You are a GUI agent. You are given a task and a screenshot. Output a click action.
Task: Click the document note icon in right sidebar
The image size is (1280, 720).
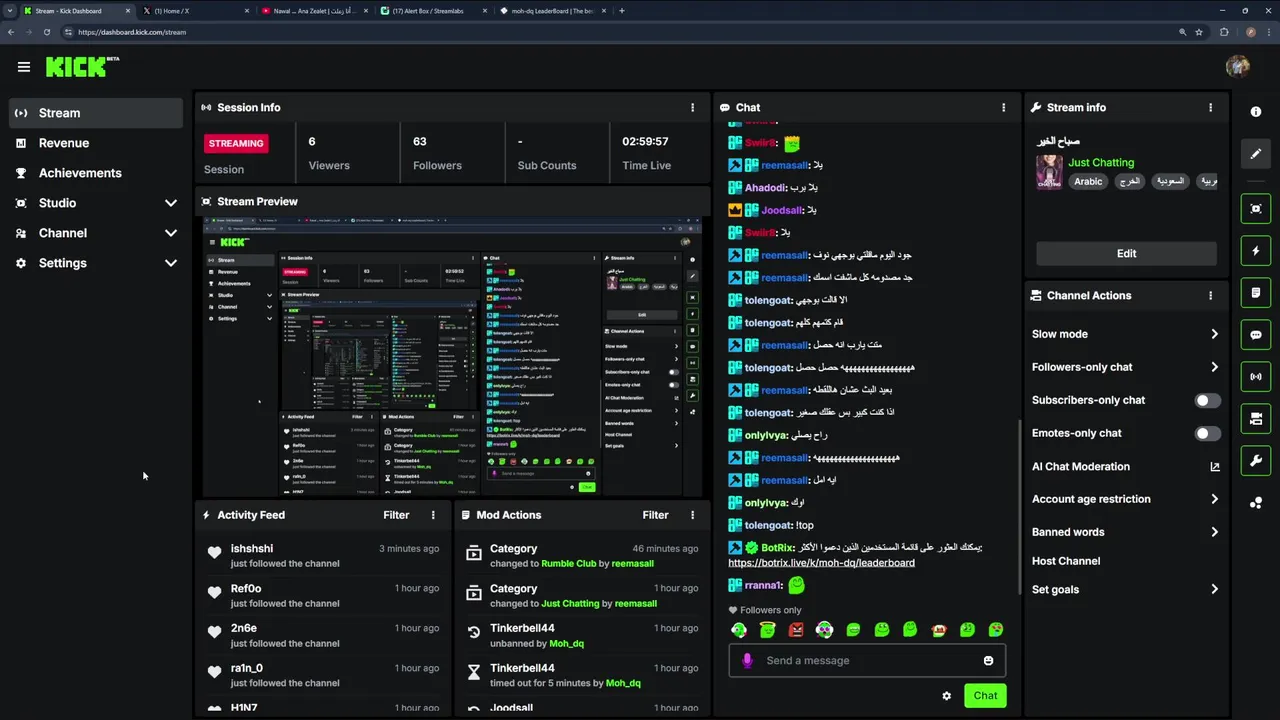click(1256, 293)
